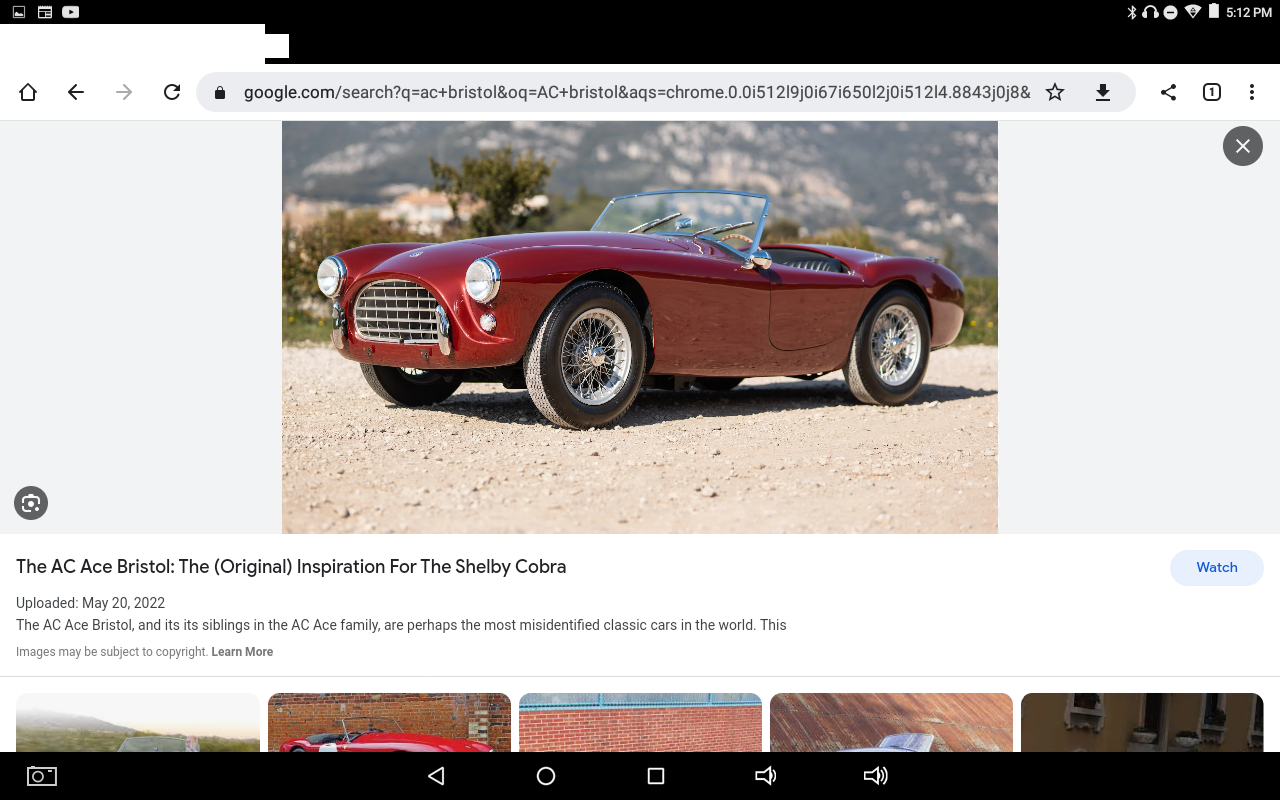Reload the page with refresh icon

click(x=172, y=92)
